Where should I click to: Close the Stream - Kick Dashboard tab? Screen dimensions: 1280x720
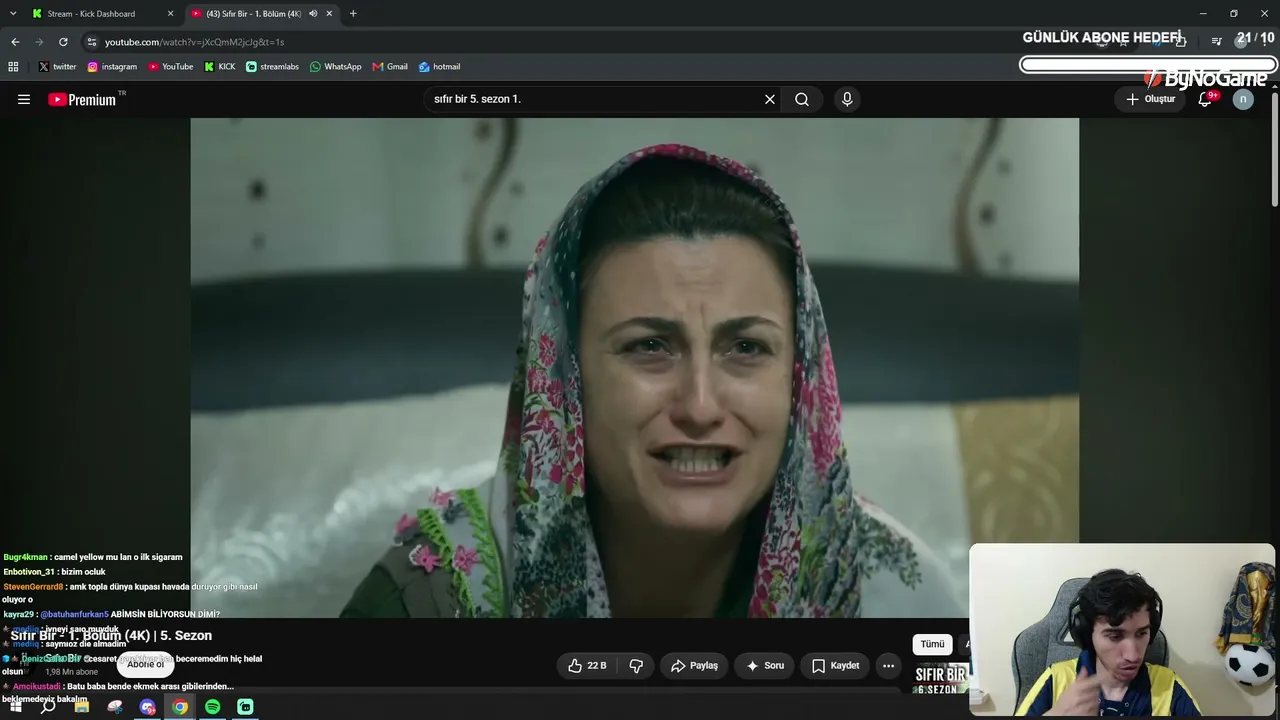coord(170,13)
